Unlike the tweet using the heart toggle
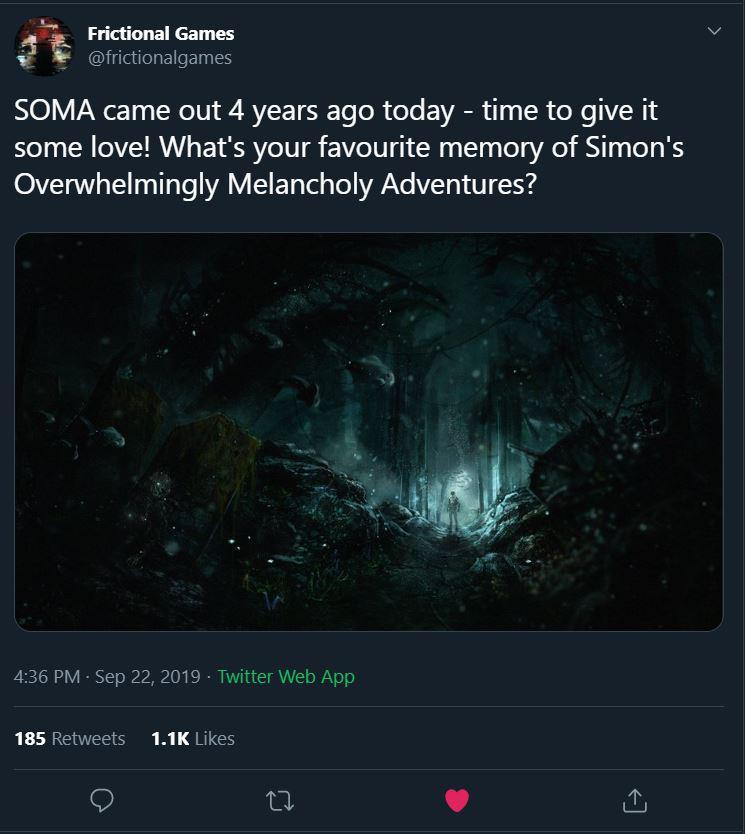The width and height of the screenshot is (745, 834). click(x=457, y=799)
